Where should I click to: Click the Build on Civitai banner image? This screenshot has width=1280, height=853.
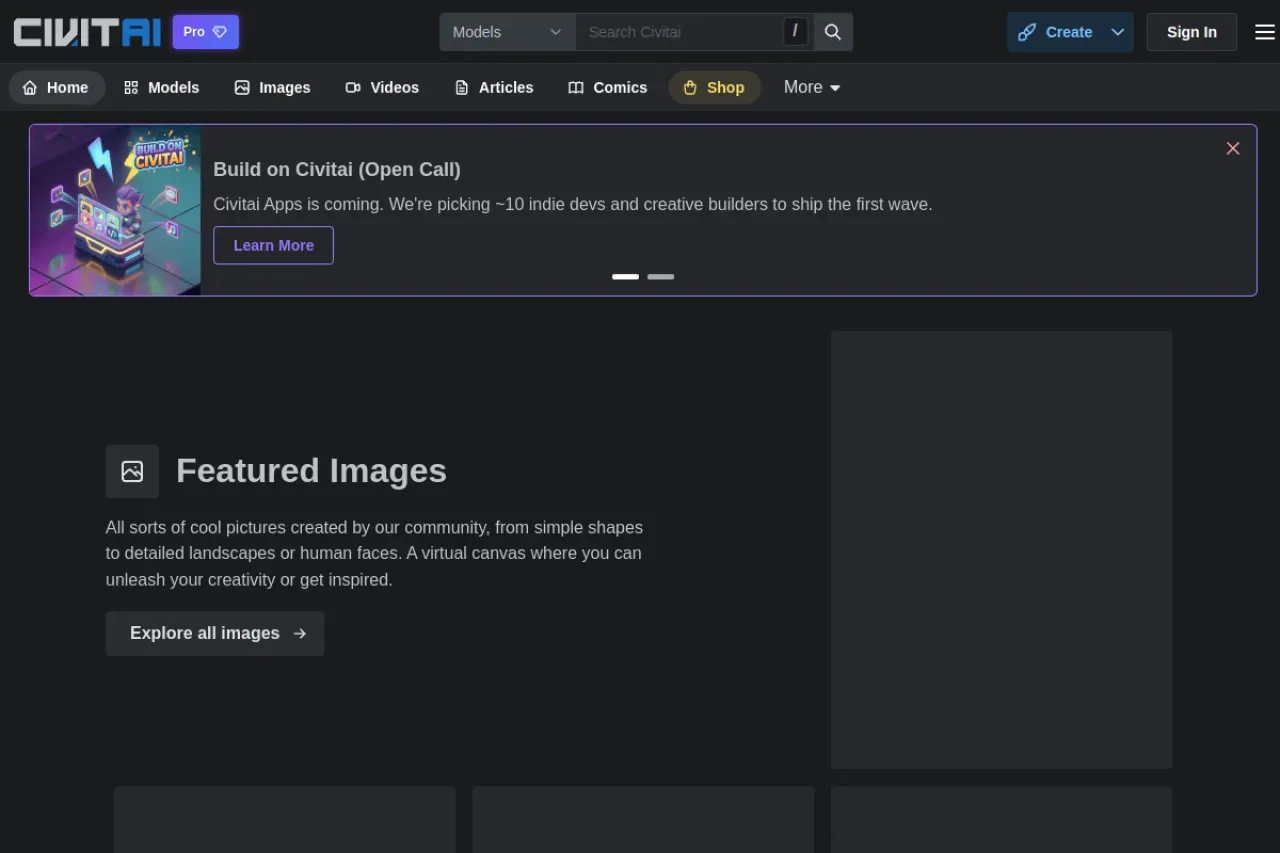click(116, 210)
